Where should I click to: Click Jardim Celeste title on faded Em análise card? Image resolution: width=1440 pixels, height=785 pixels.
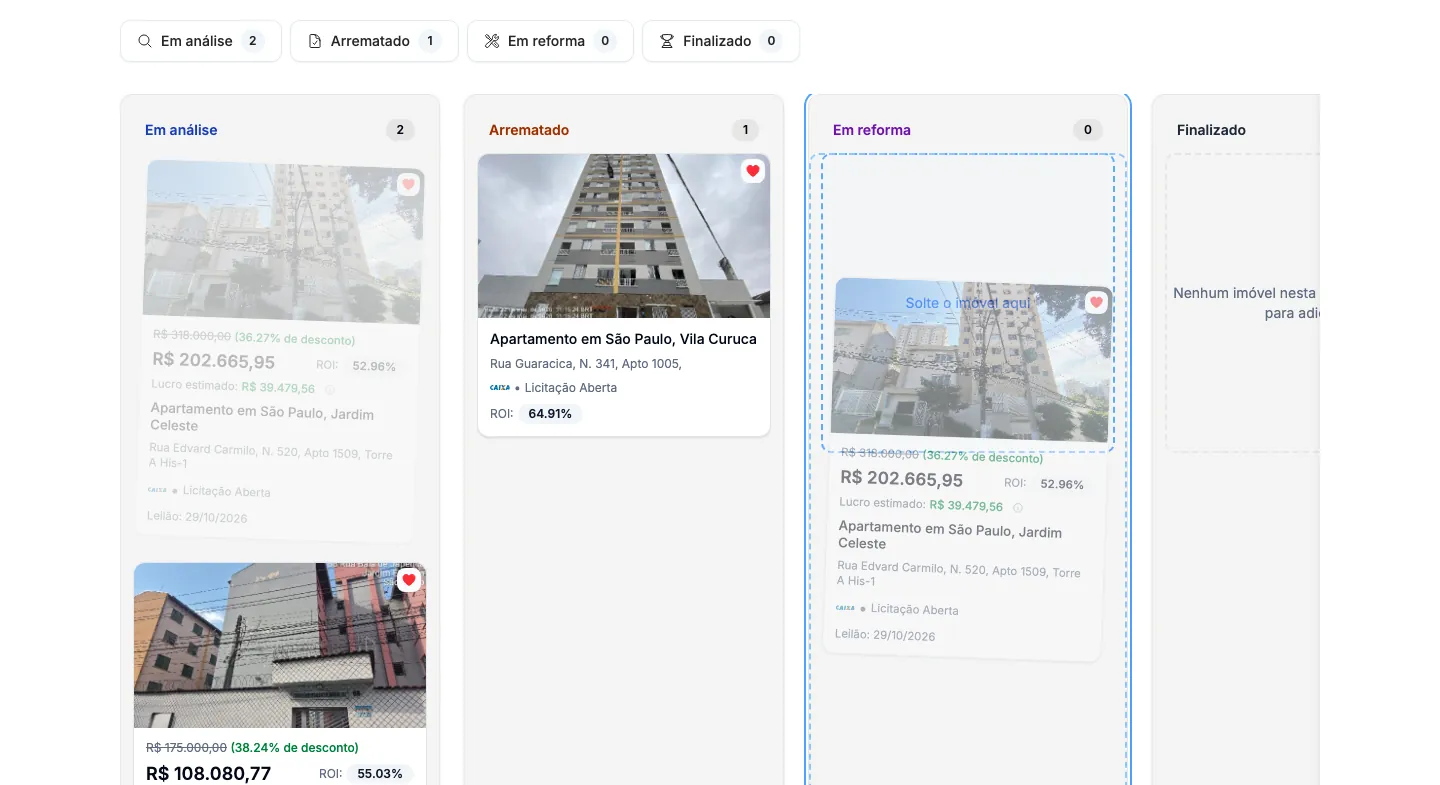pos(262,418)
